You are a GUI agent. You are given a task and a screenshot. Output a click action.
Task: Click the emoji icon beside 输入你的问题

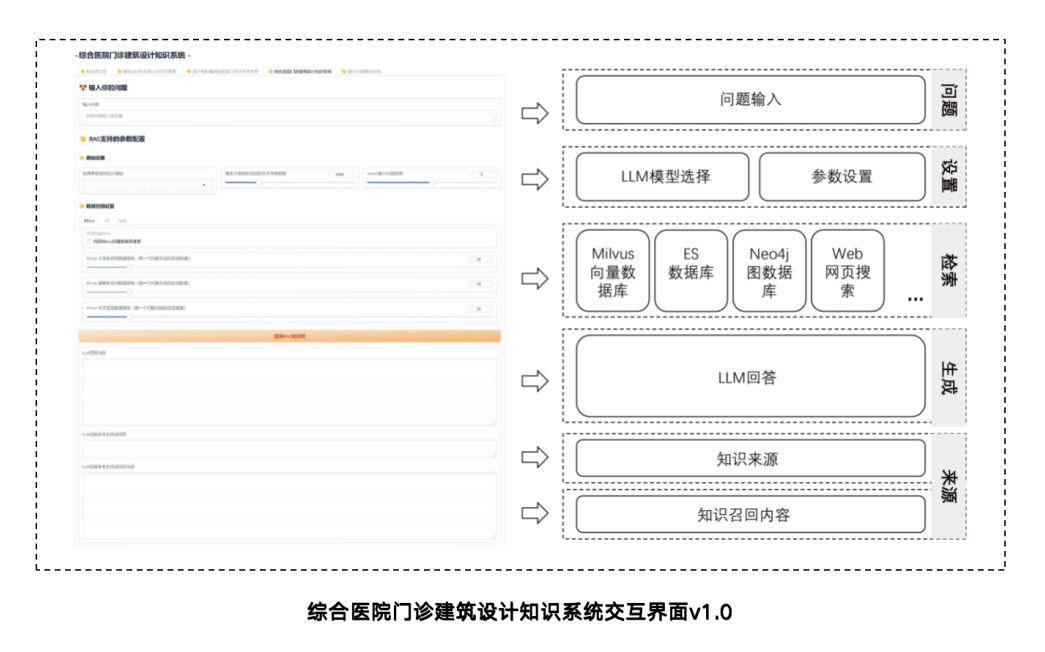click(x=83, y=87)
